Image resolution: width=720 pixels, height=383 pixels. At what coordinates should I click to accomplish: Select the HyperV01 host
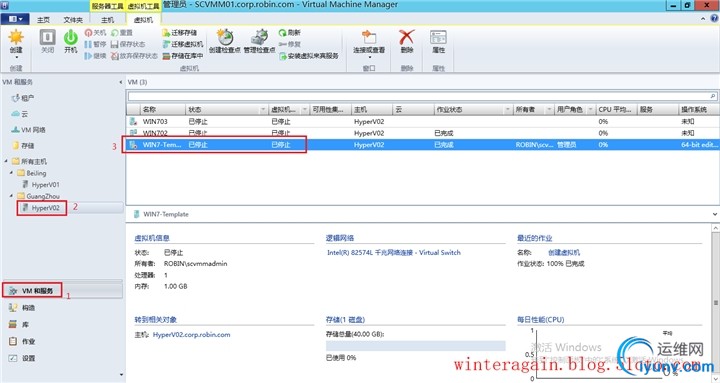[x=41, y=184]
